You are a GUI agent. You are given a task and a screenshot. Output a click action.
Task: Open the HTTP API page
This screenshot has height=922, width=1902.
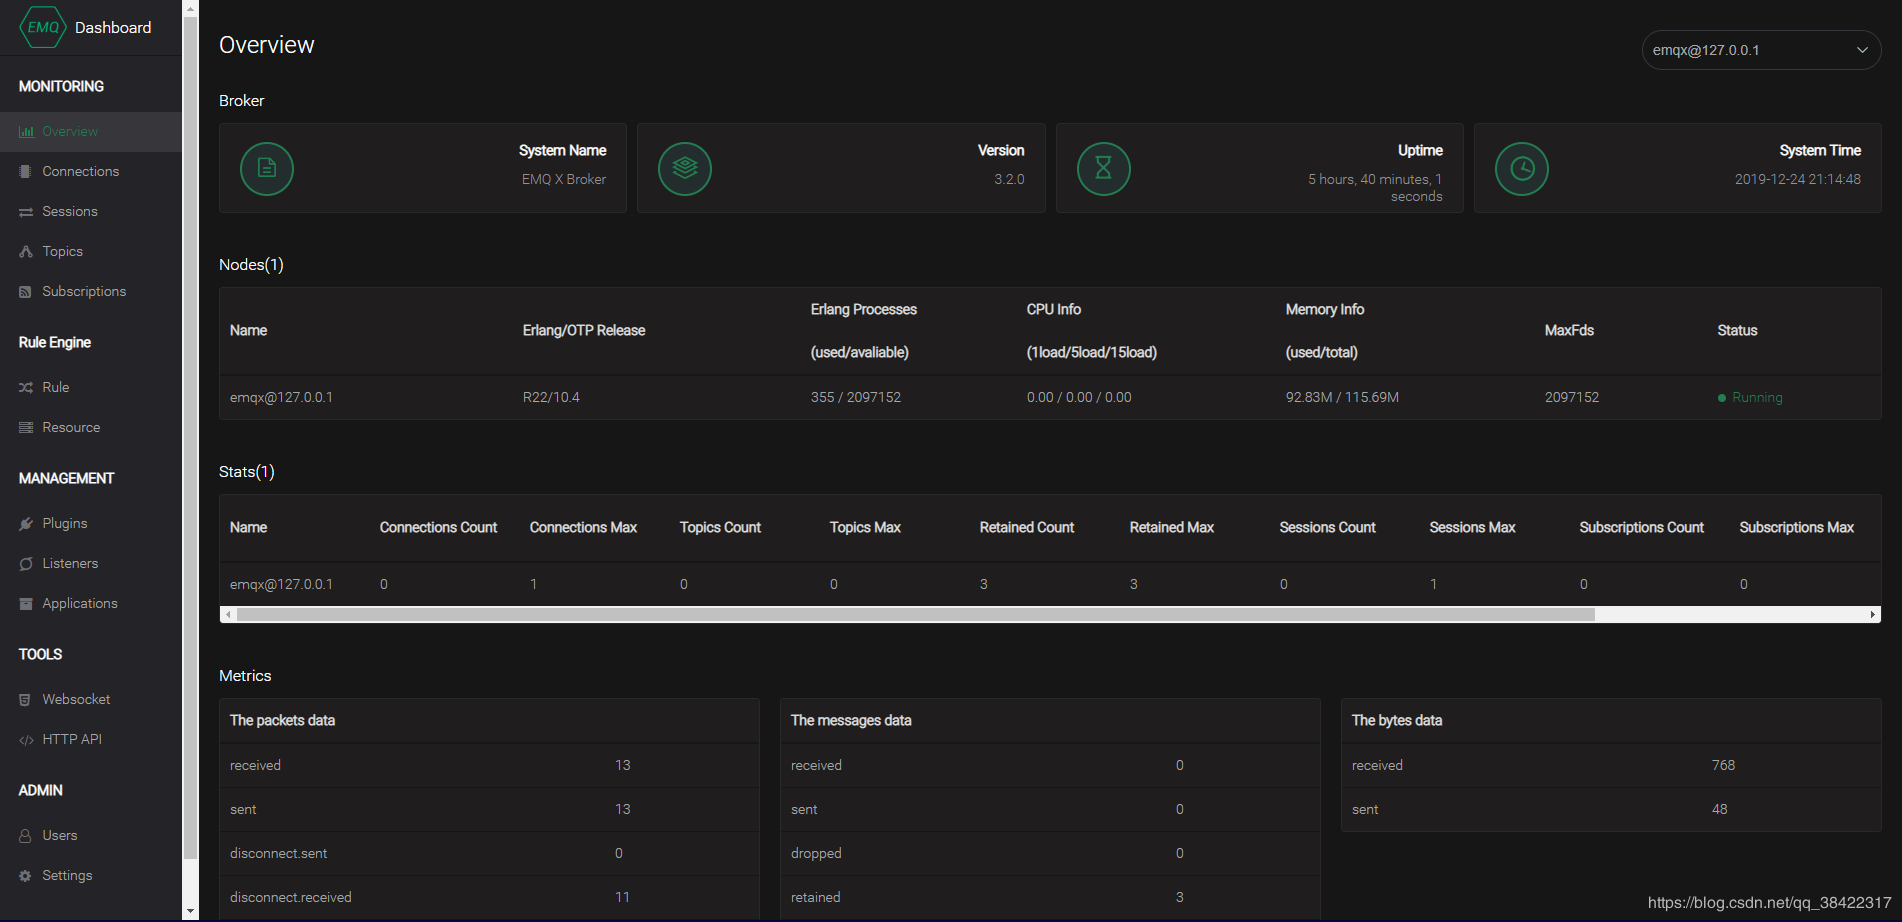(91, 739)
